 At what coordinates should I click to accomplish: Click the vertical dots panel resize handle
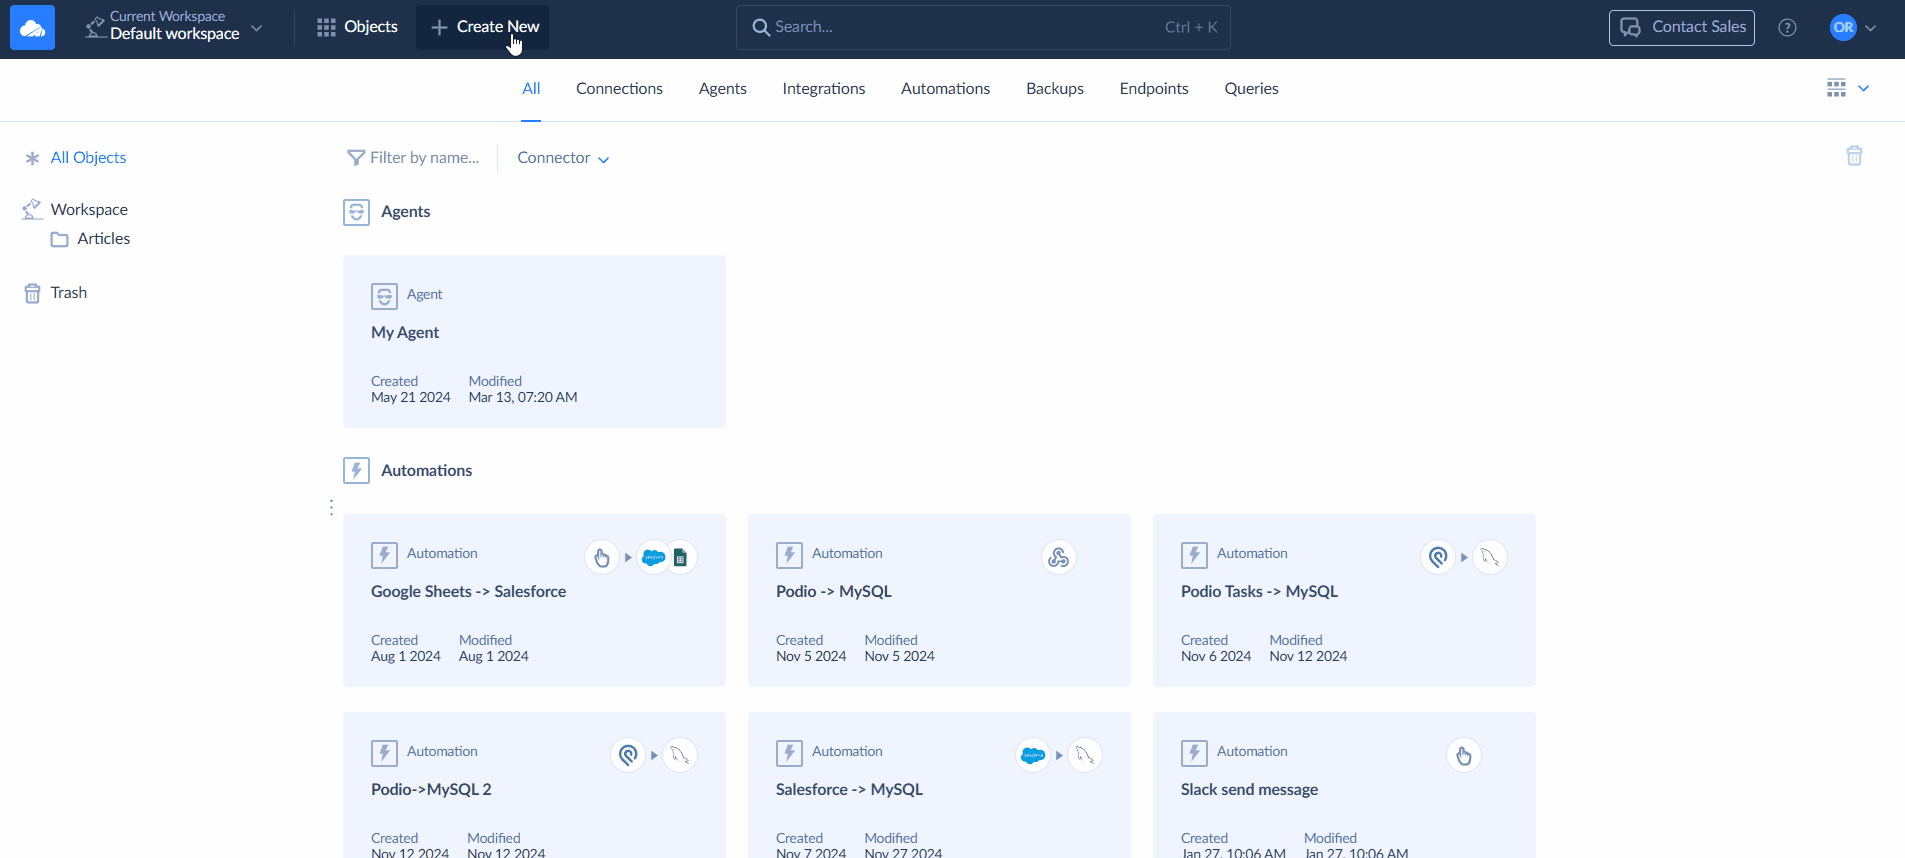point(331,508)
